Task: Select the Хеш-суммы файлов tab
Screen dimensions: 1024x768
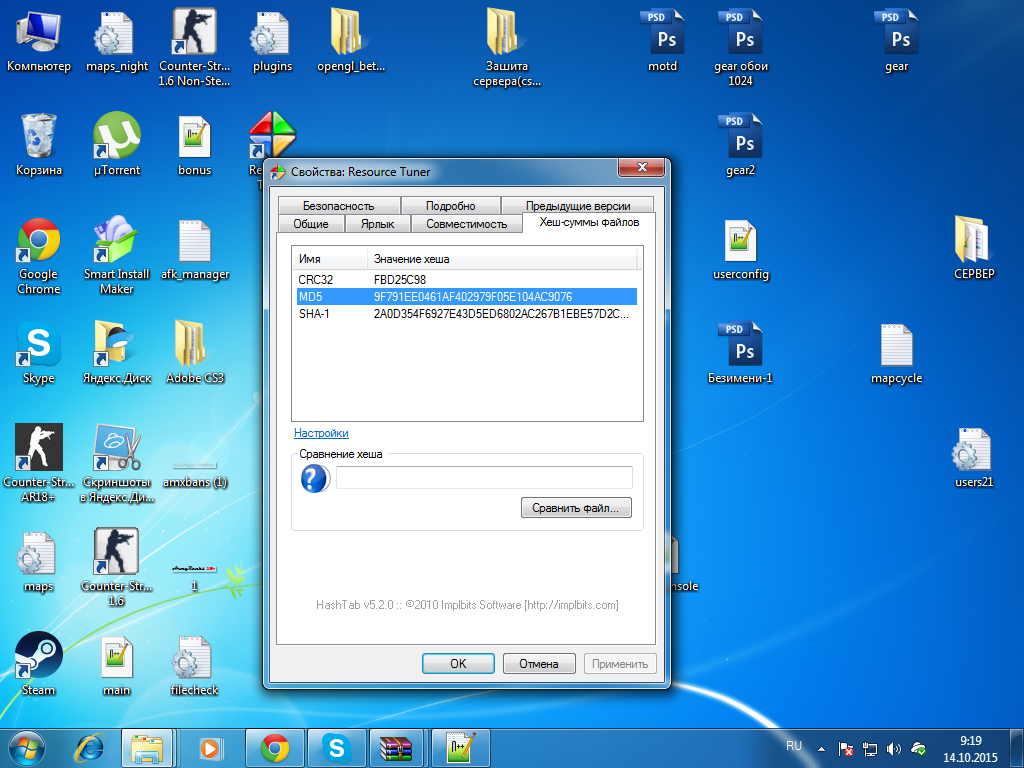Action: pyautogui.click(x=589, y=222)
